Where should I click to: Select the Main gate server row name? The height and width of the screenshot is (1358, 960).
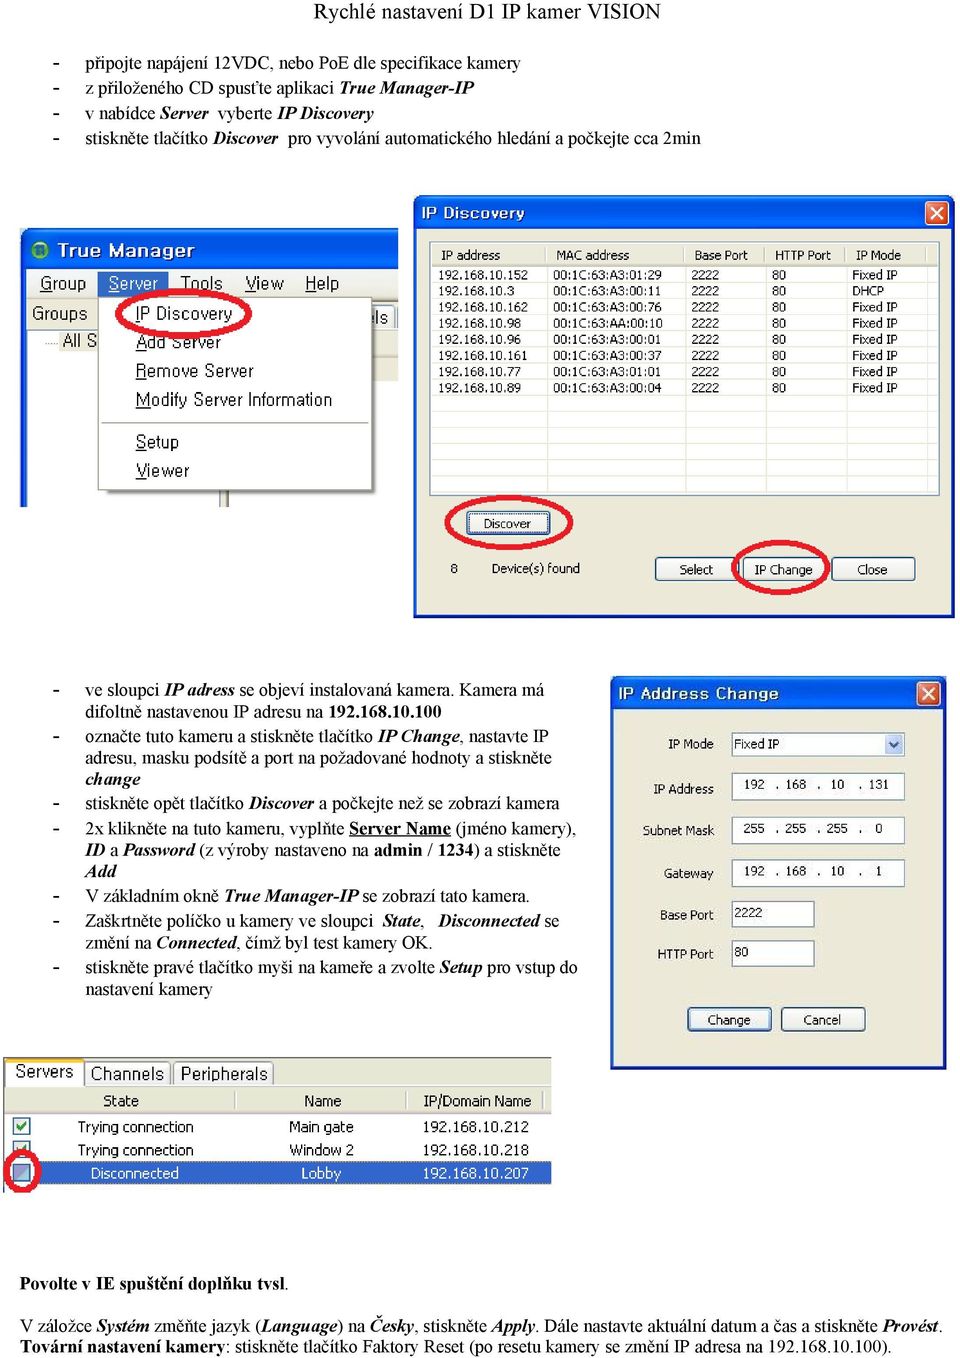click(321, 1127)
